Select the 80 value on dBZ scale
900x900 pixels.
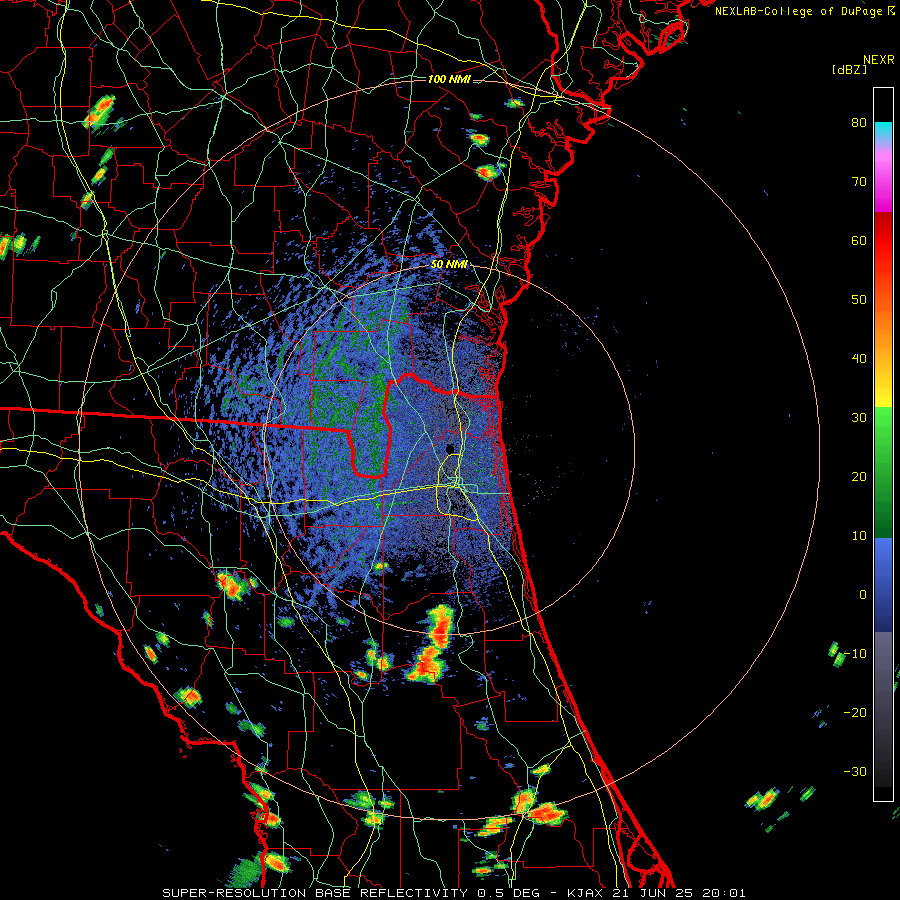tap(859, 123)
